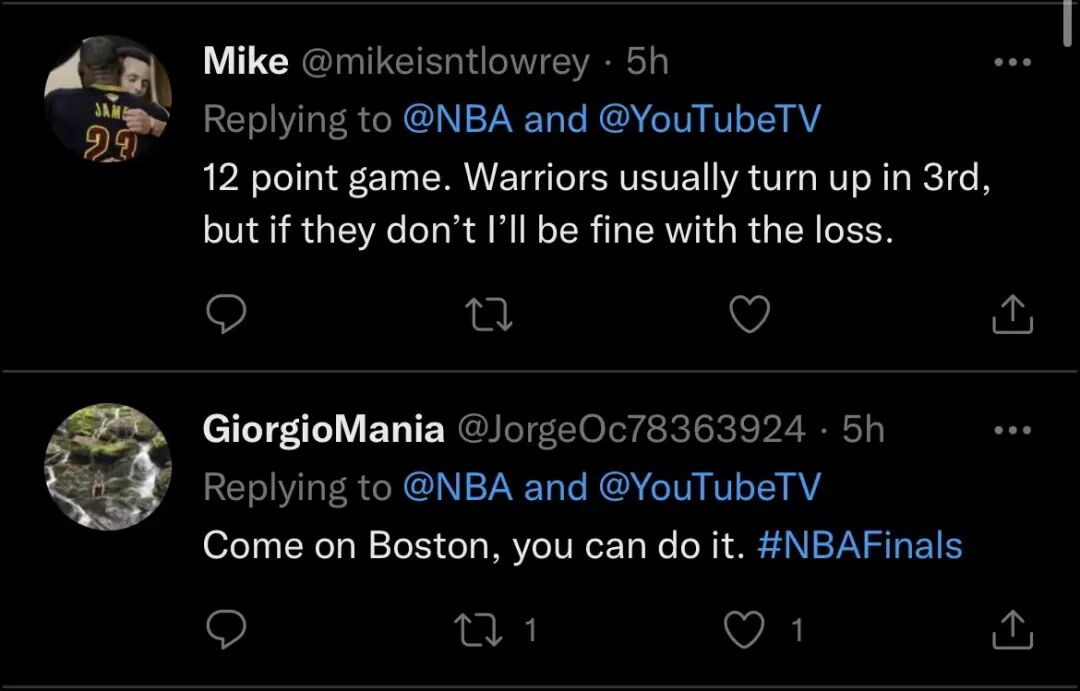Open the @mikeisntlowrey handle
Screen dimensions: 1080x691
444,62
